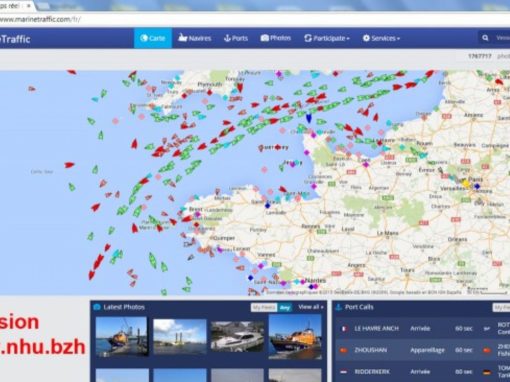Expand the Services dropdown
The height and width of the screenshot is (382, 510).
[381, 38]
